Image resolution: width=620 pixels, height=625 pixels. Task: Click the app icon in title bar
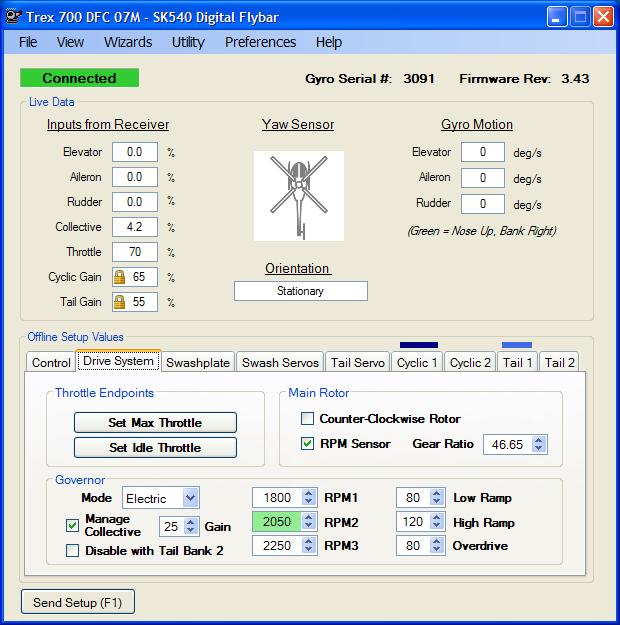coord(11,15)
